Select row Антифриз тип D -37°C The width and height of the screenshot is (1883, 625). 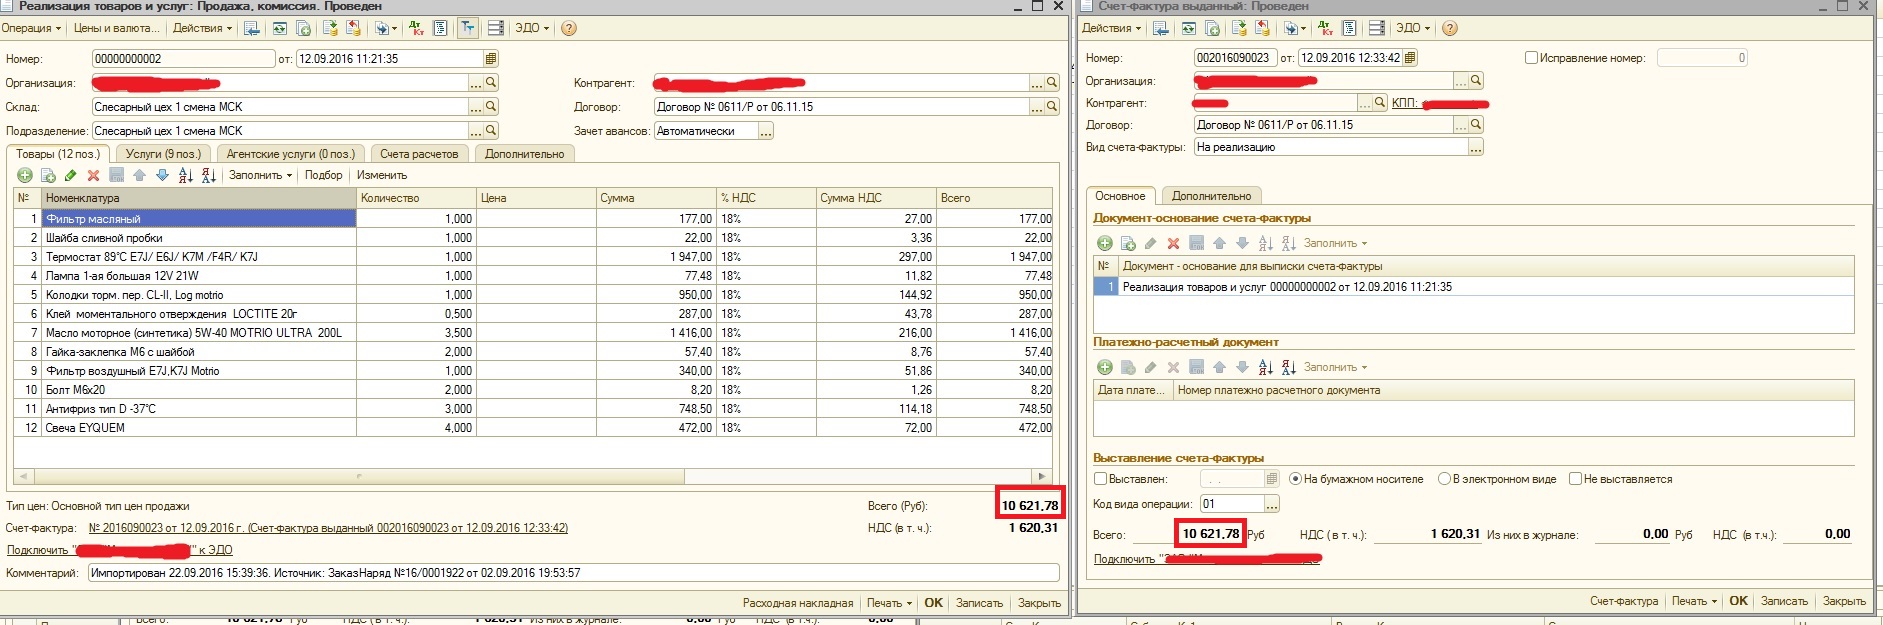point(533,408)
